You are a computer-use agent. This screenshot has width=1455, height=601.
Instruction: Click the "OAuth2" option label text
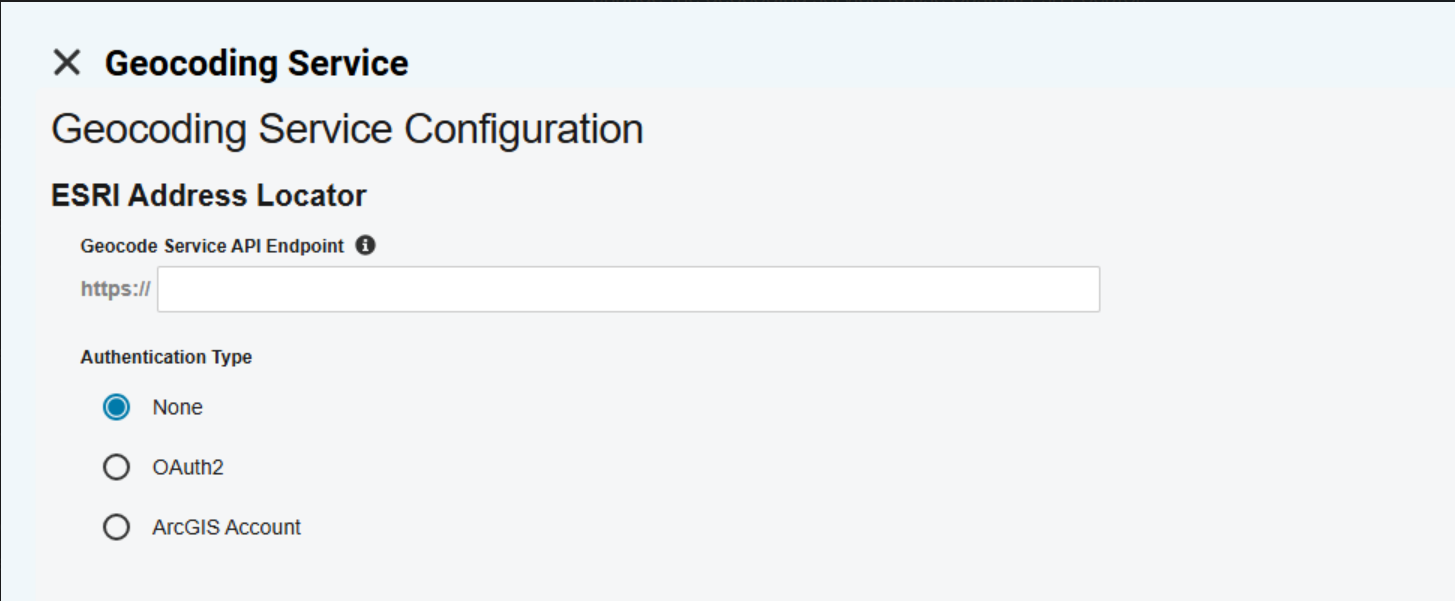pyautogui.click(x=188, y=467)
